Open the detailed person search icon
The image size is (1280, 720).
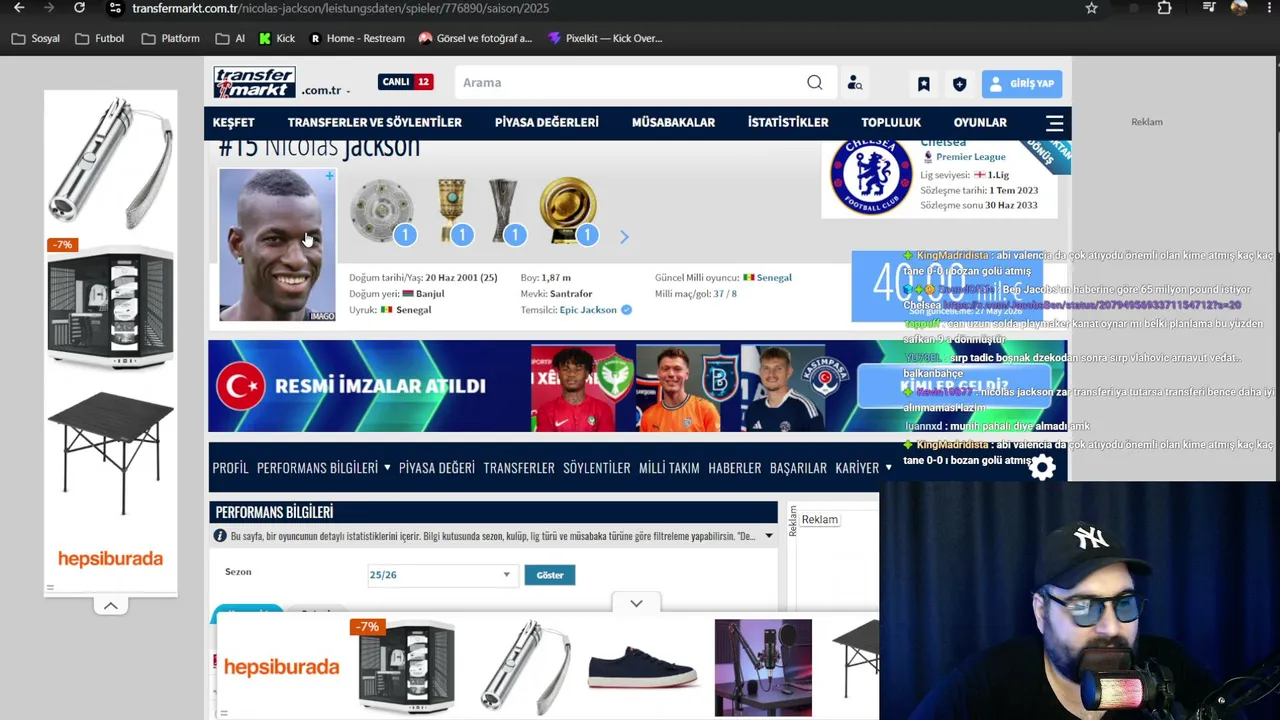[855, 83]
